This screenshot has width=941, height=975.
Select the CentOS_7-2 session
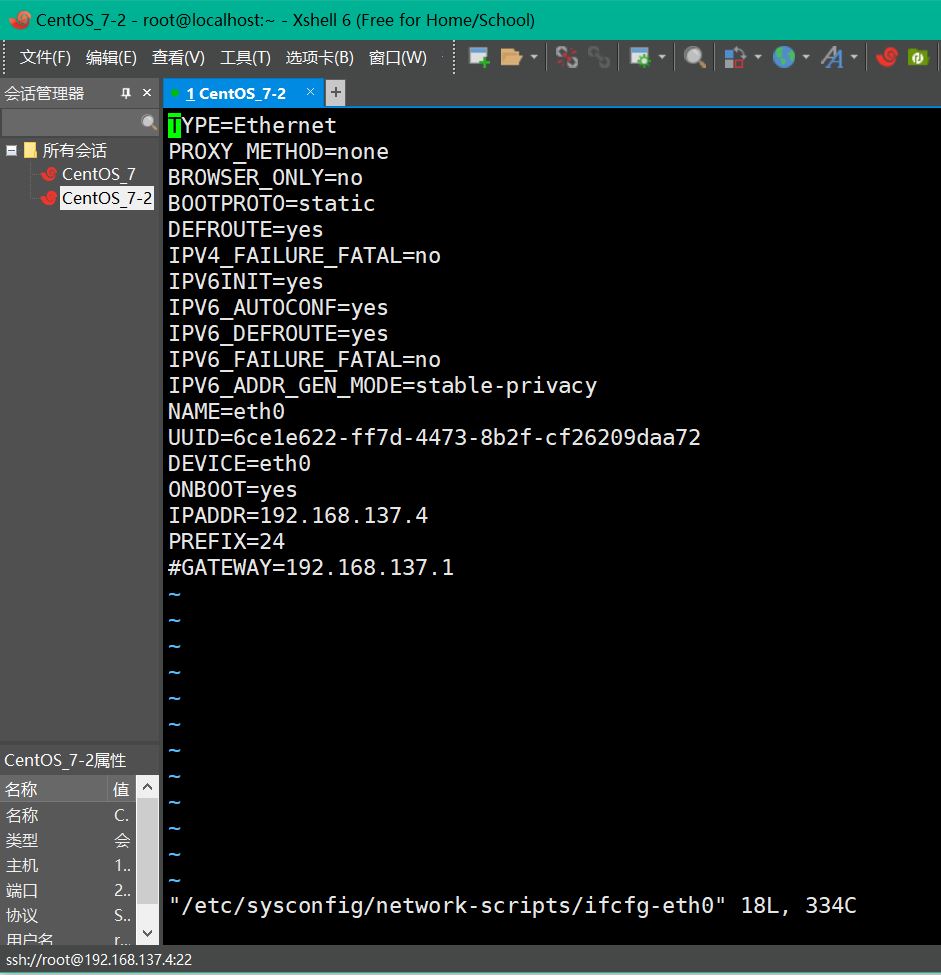(106, 198)
